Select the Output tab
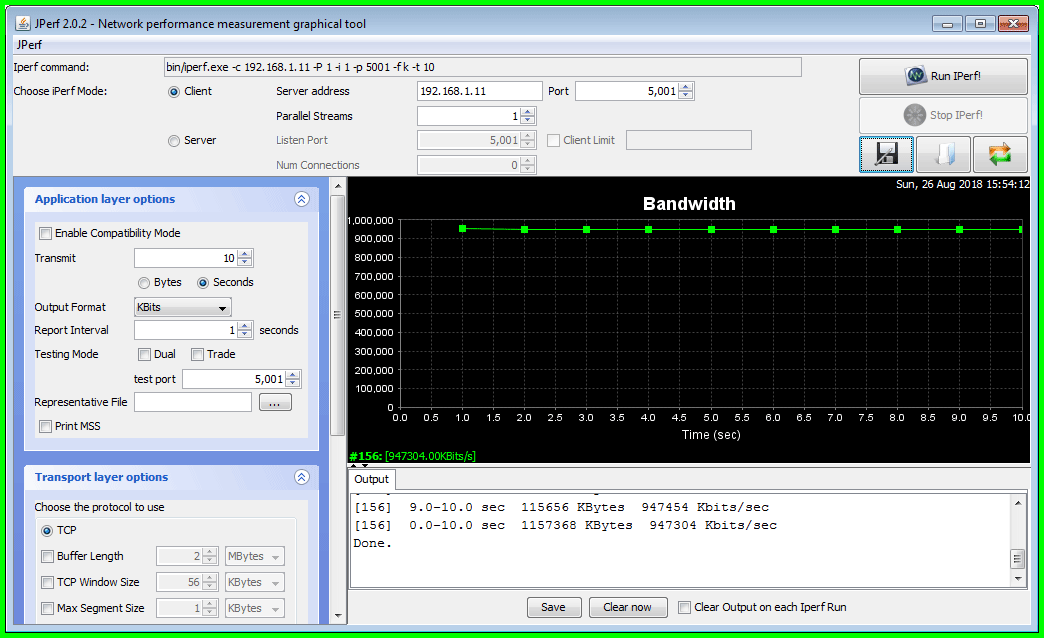 pos(372,479)
